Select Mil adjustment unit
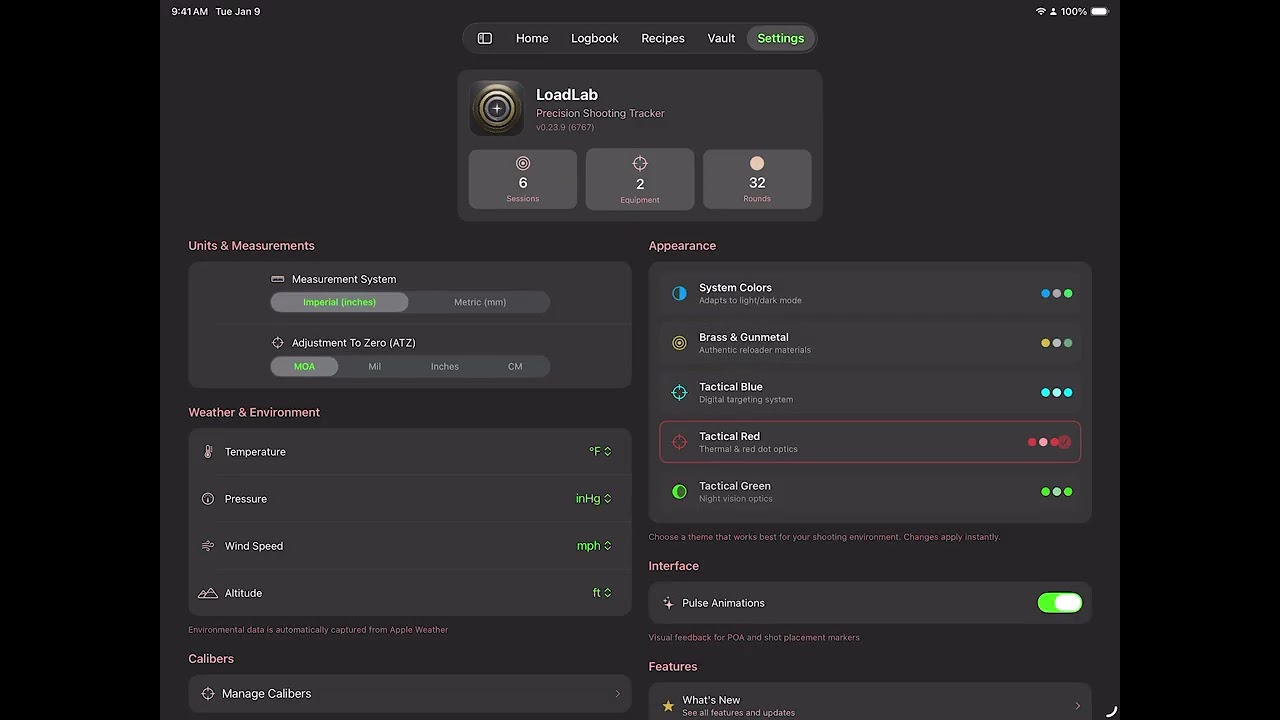The height and width of the screenshot is (720, 1280). 374,367
